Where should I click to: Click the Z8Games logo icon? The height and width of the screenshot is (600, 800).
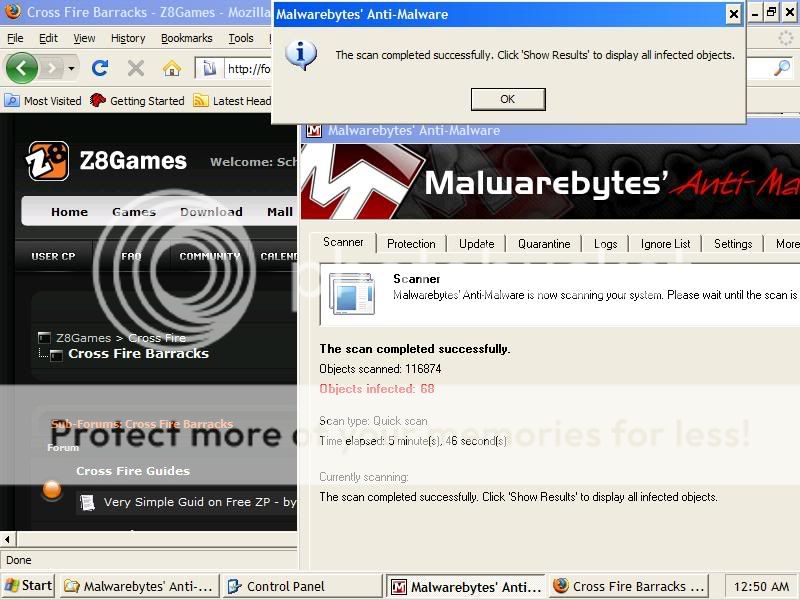click(x=48, y=161)
